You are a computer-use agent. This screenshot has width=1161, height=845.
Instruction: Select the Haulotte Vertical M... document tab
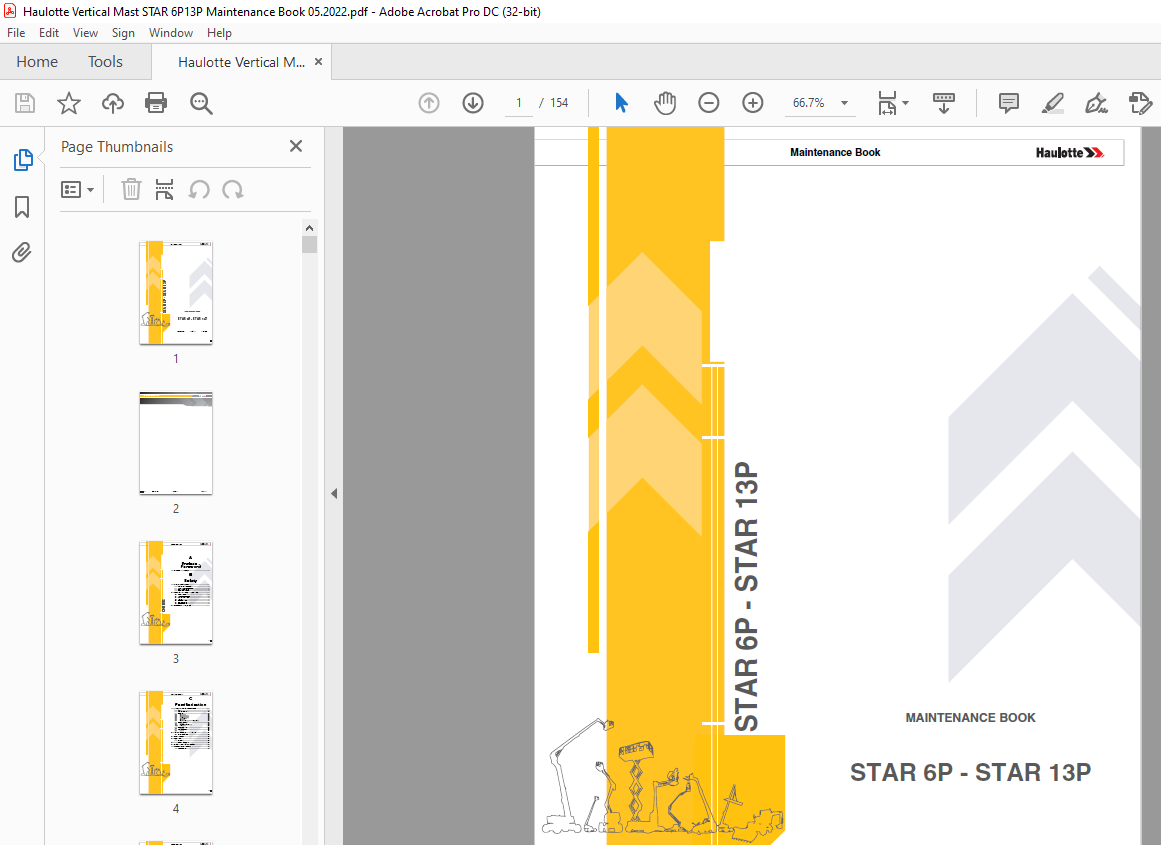point(241,62)
